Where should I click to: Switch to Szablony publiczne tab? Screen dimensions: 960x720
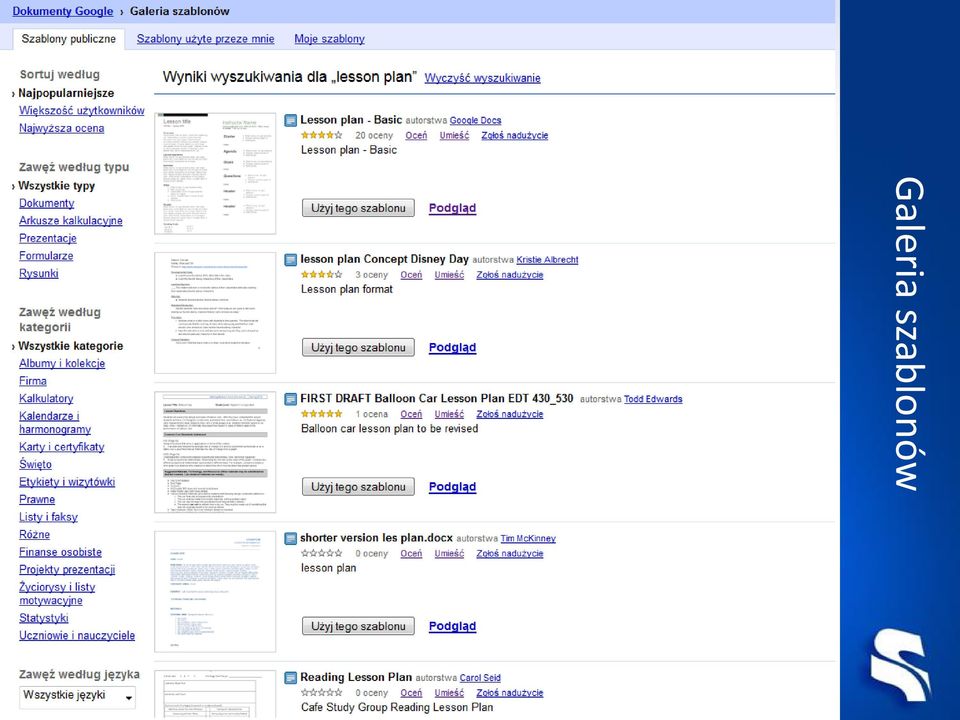click(69, 39)
